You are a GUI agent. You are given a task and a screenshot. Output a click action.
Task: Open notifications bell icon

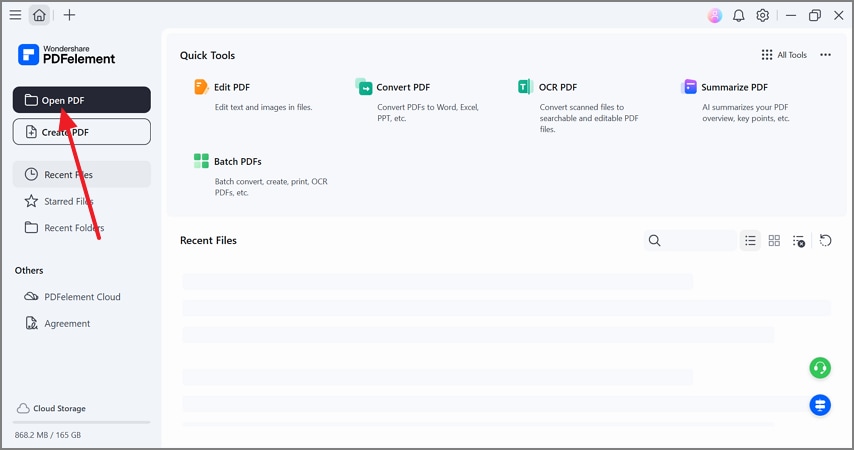point(739,15)
